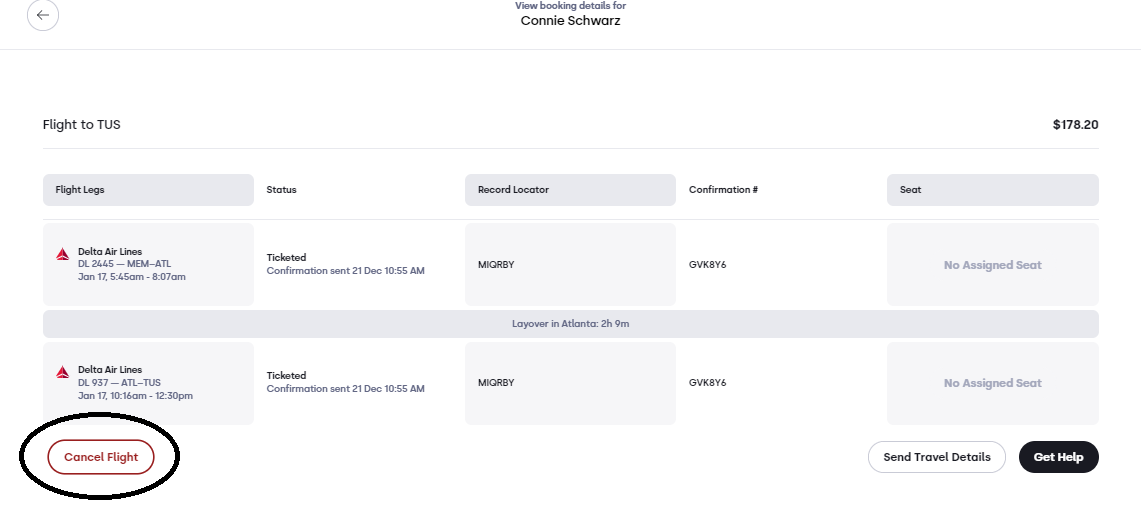Cancel the flight booking
The height and width of the screenshot is (511, 1141).
tap(101, 457)
